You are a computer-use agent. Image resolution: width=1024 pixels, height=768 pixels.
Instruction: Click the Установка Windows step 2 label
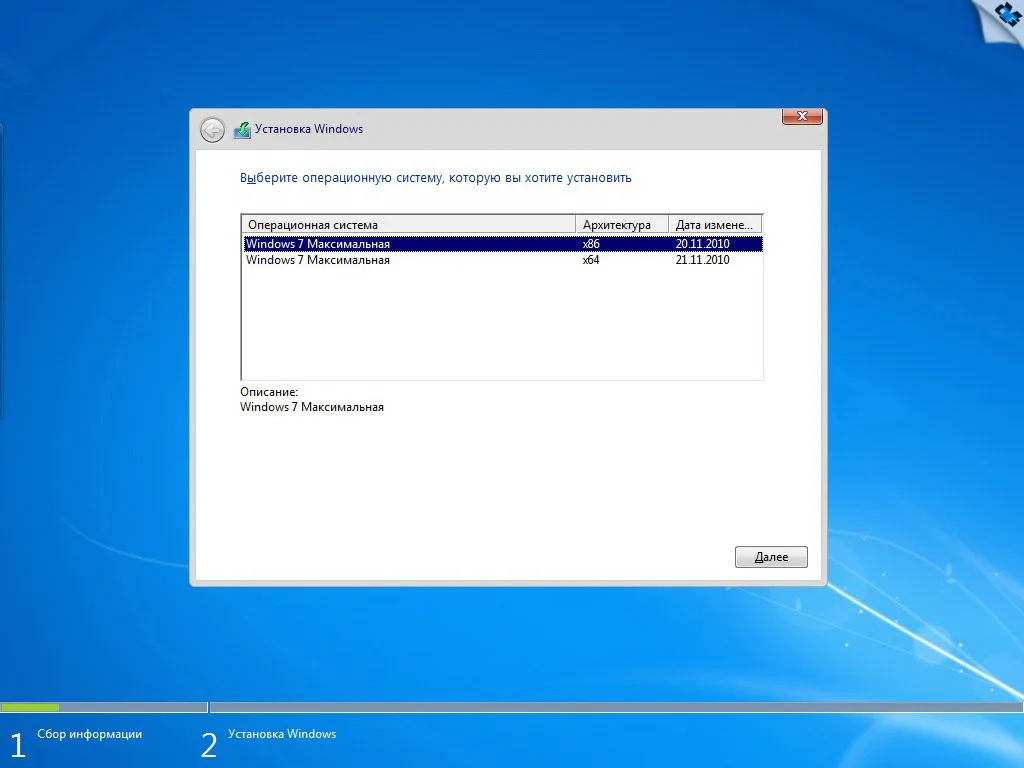282,734
